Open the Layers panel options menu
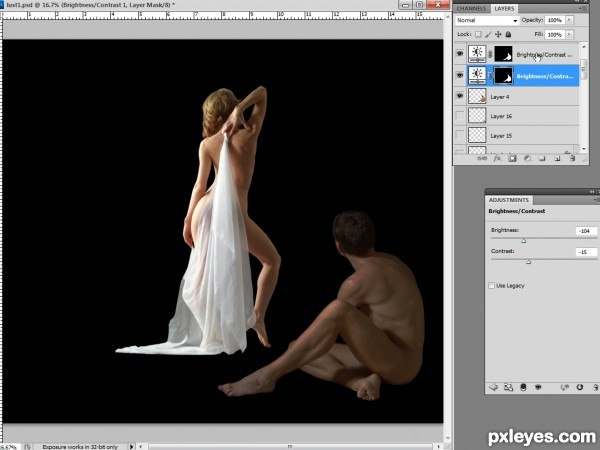600x450 pixels. point(584,8)
